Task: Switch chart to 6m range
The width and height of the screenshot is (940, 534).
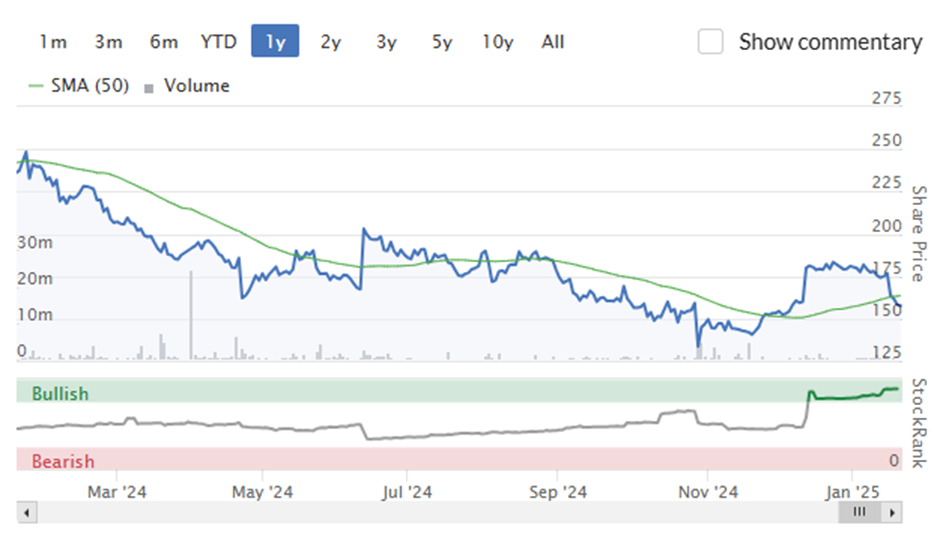Action: (164, 41)
